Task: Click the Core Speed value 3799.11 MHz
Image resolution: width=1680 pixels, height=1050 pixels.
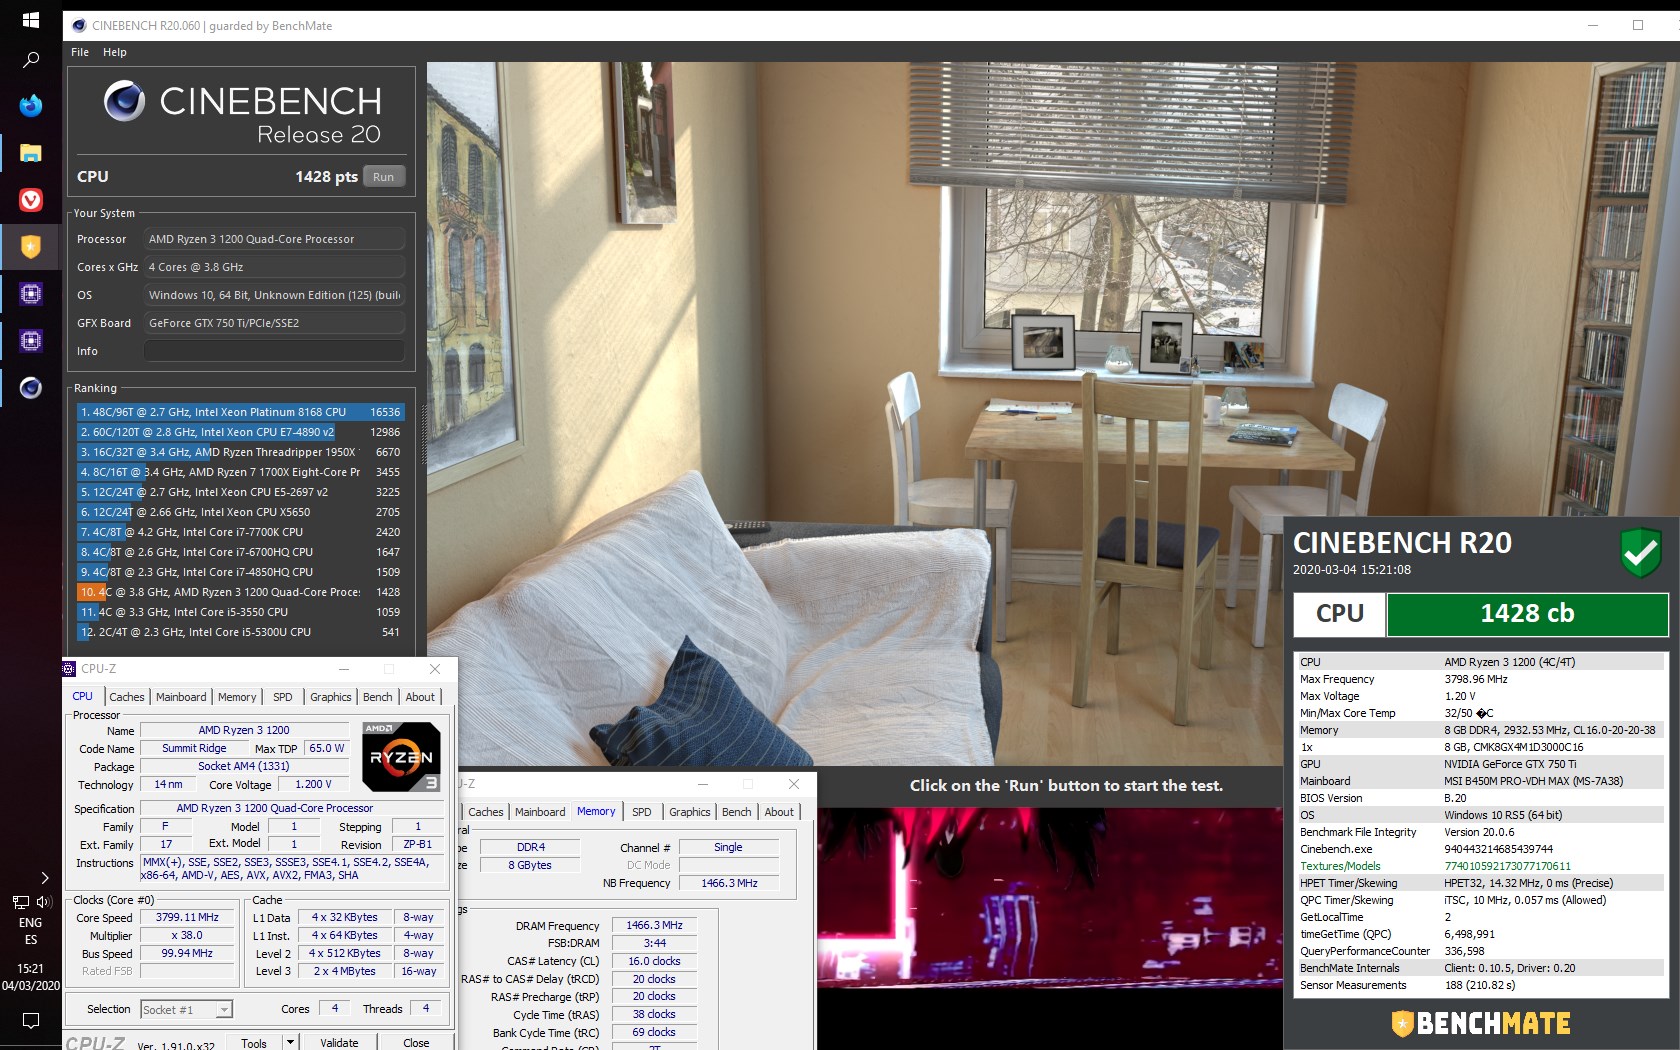Action: [187, 917]
